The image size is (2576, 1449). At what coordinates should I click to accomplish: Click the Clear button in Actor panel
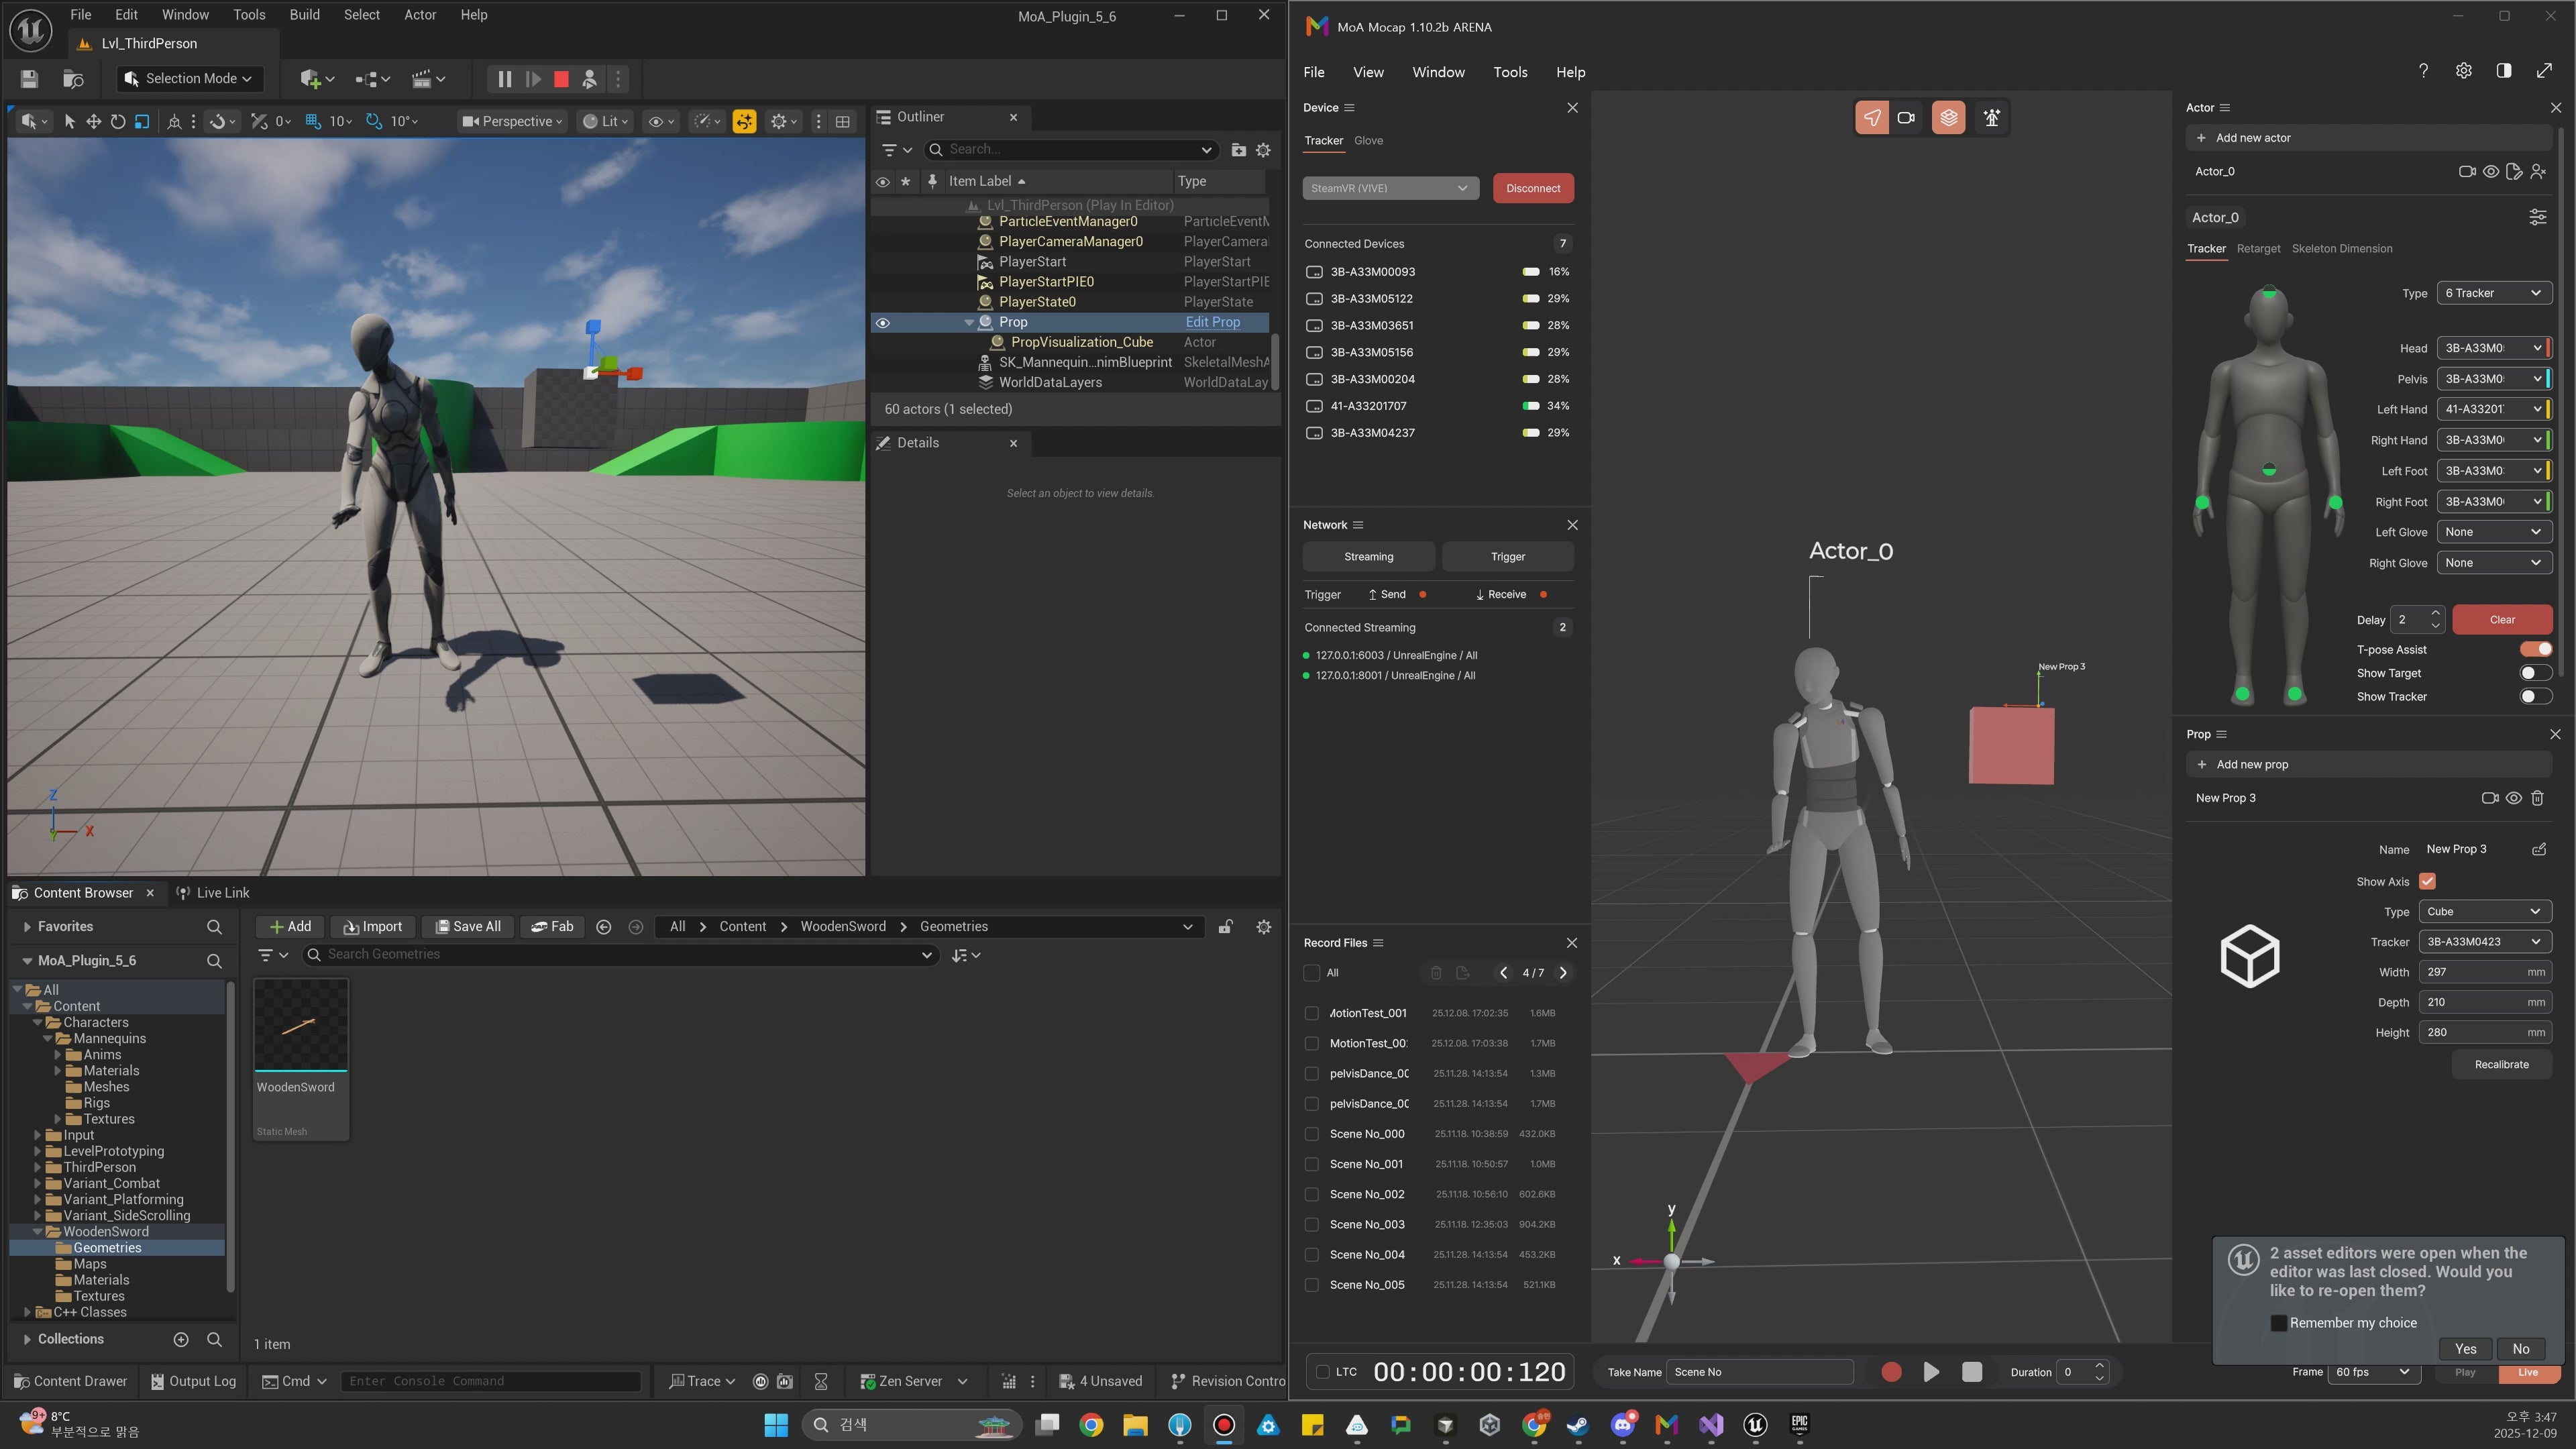(x=2502, y=620)
